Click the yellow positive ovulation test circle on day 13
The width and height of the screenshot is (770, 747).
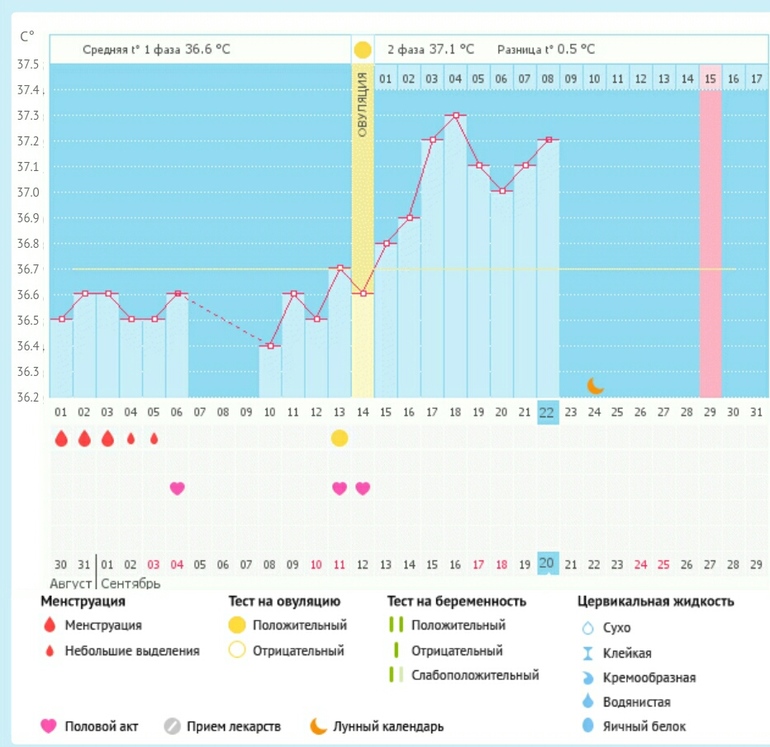click(x=339, y=438)
